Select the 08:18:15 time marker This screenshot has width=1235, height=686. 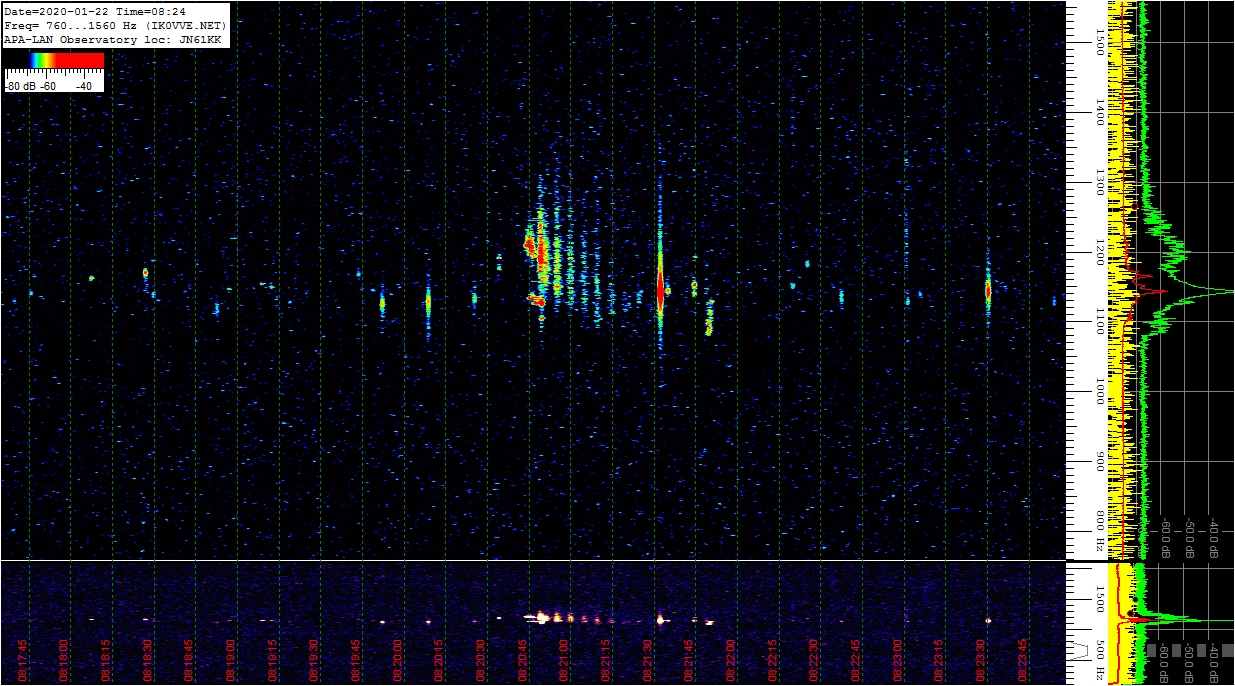106,659
